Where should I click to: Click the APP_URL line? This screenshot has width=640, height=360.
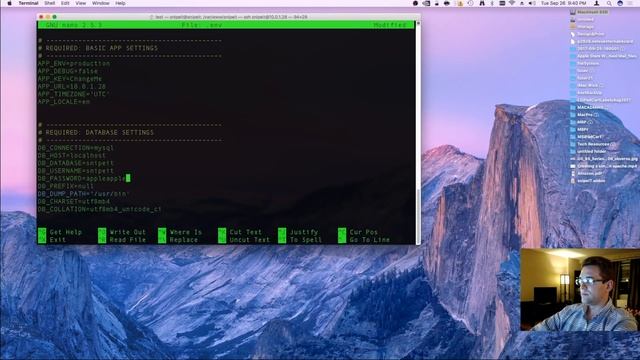(72, 87)
